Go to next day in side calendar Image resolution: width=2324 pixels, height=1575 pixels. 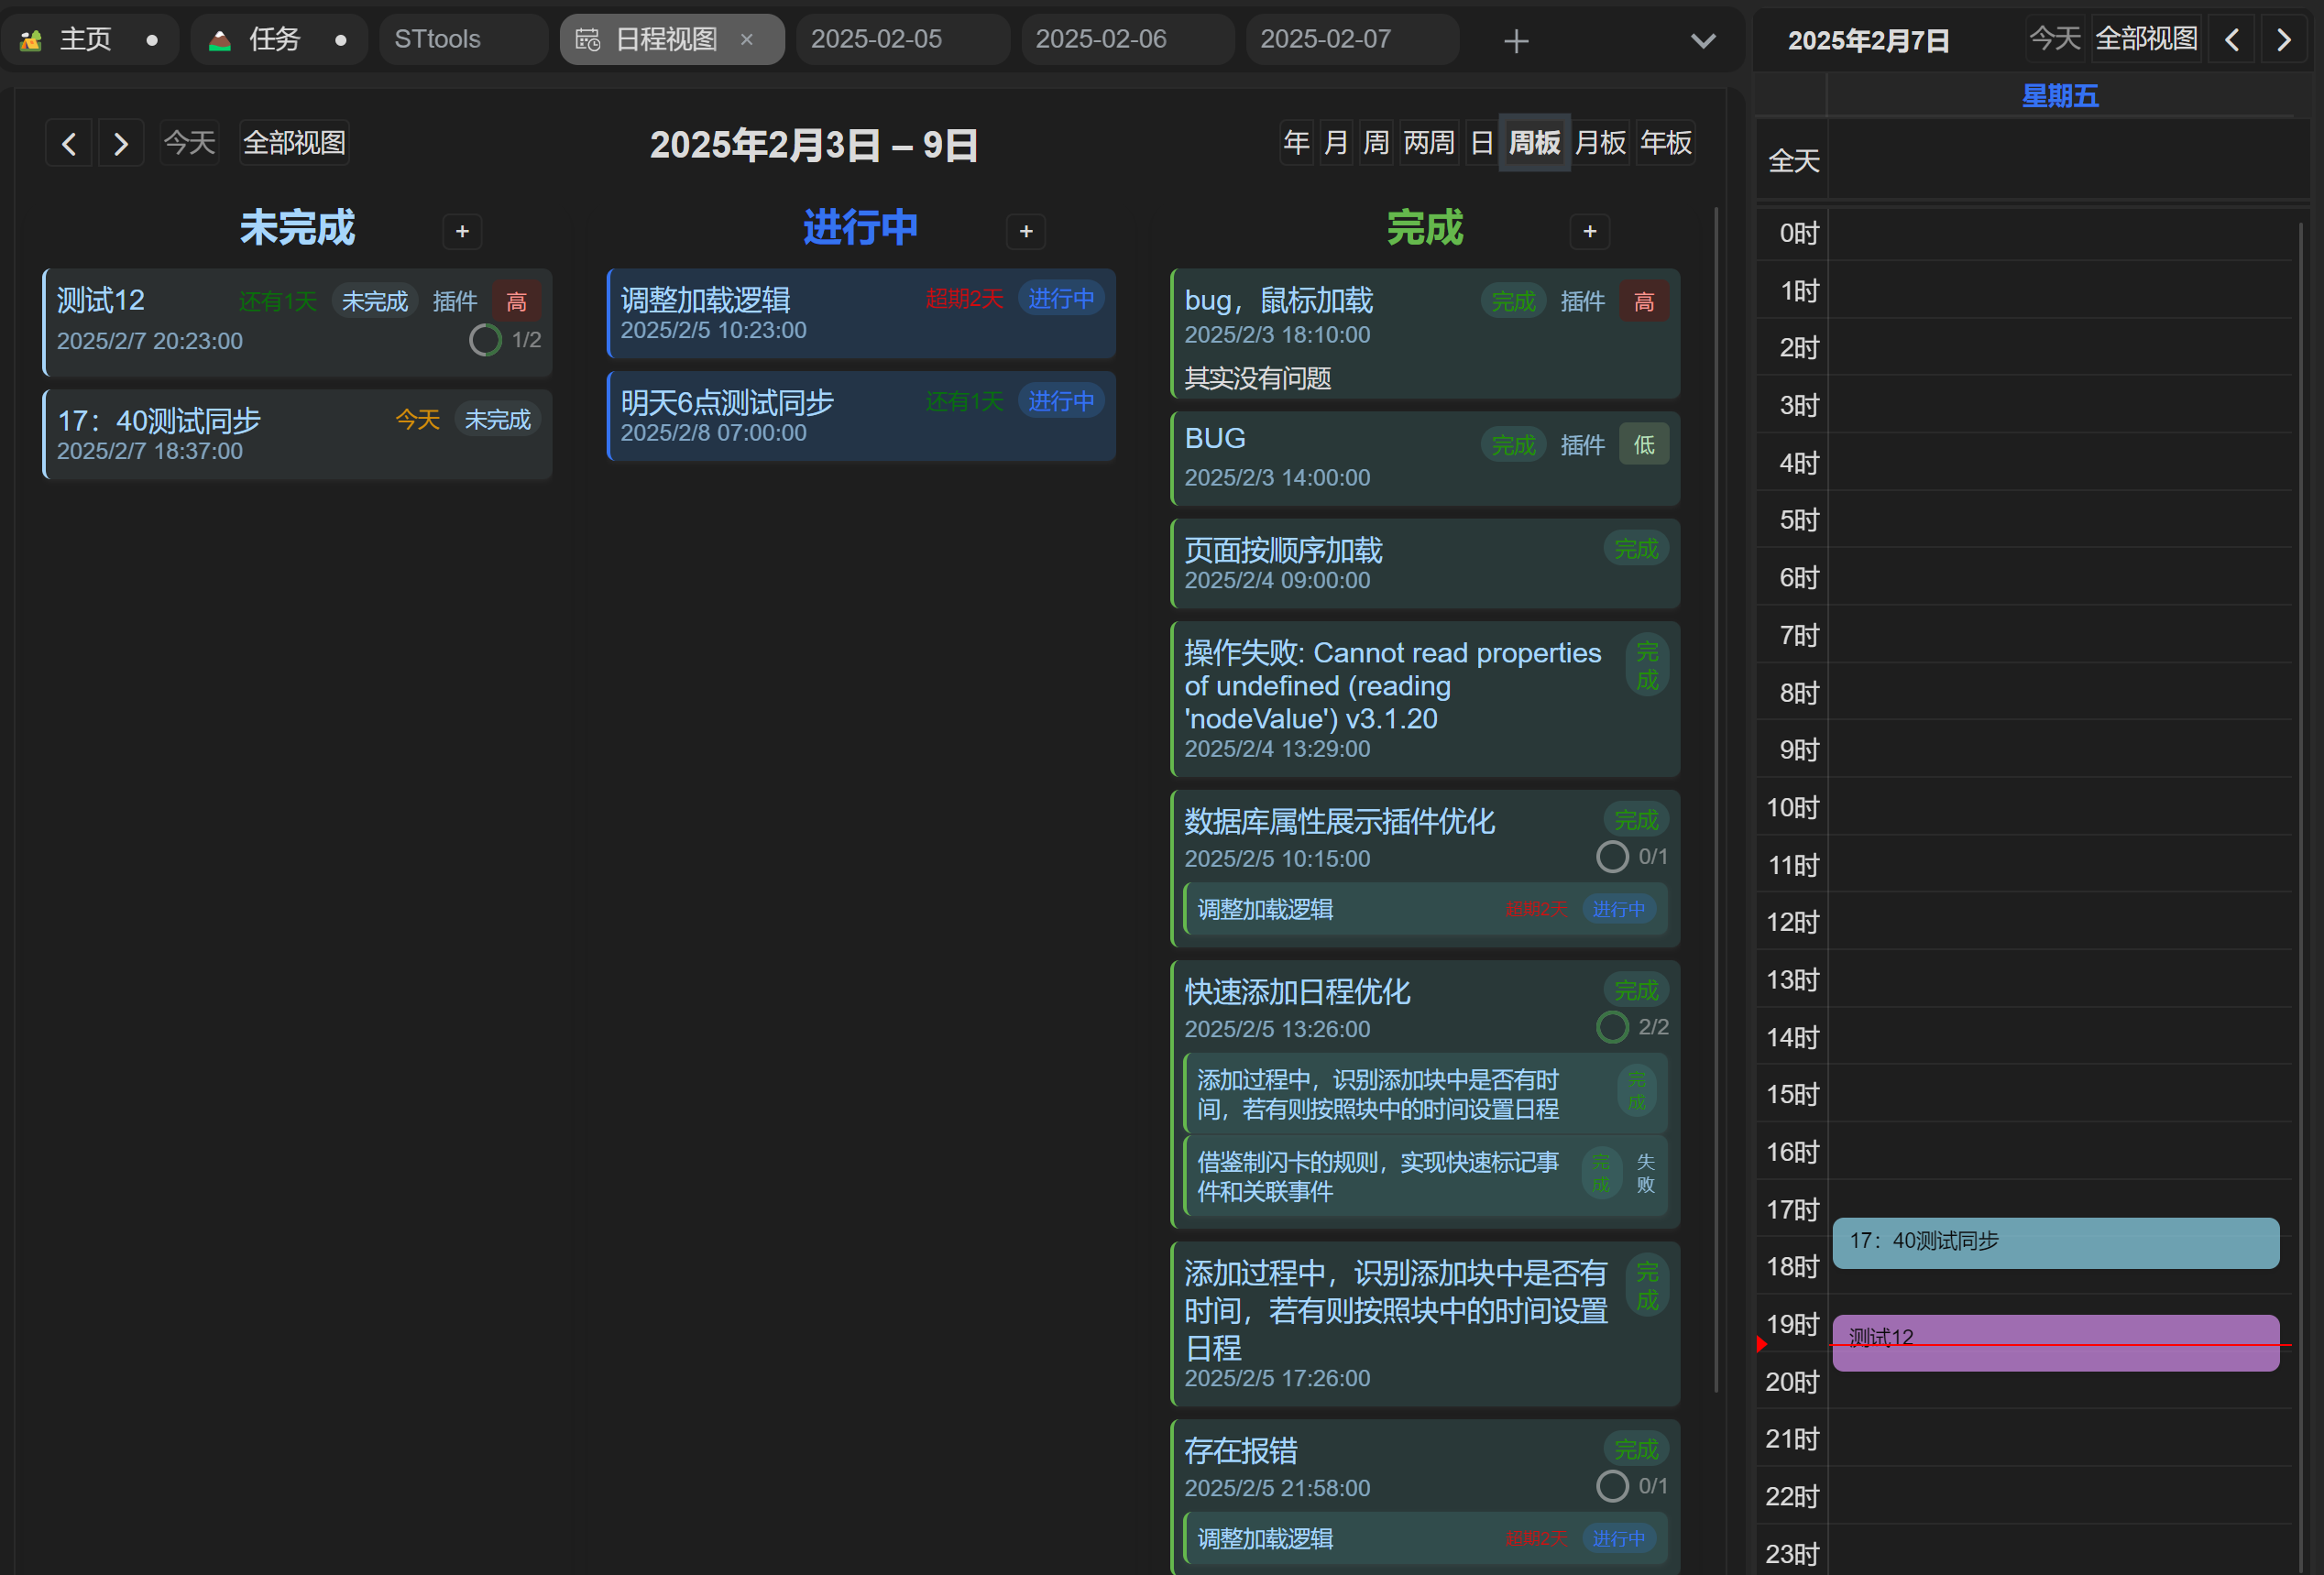coord(2284,40)
